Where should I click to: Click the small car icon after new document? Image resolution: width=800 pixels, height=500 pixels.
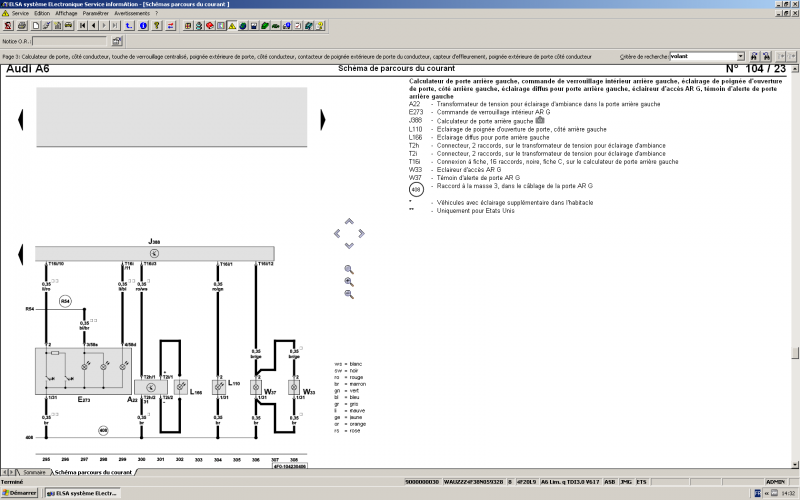point(68,26)
